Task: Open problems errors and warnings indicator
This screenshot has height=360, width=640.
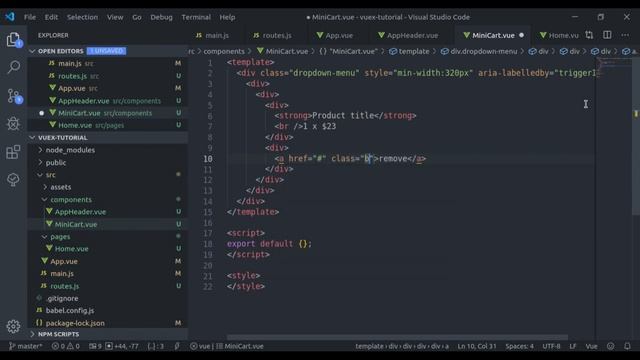Action: pos(65,346)
